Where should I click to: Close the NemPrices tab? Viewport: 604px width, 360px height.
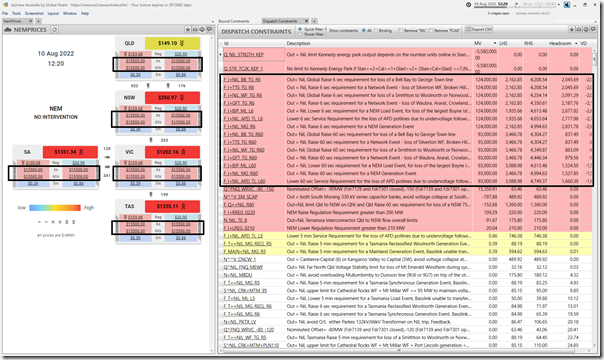(31, 21)
